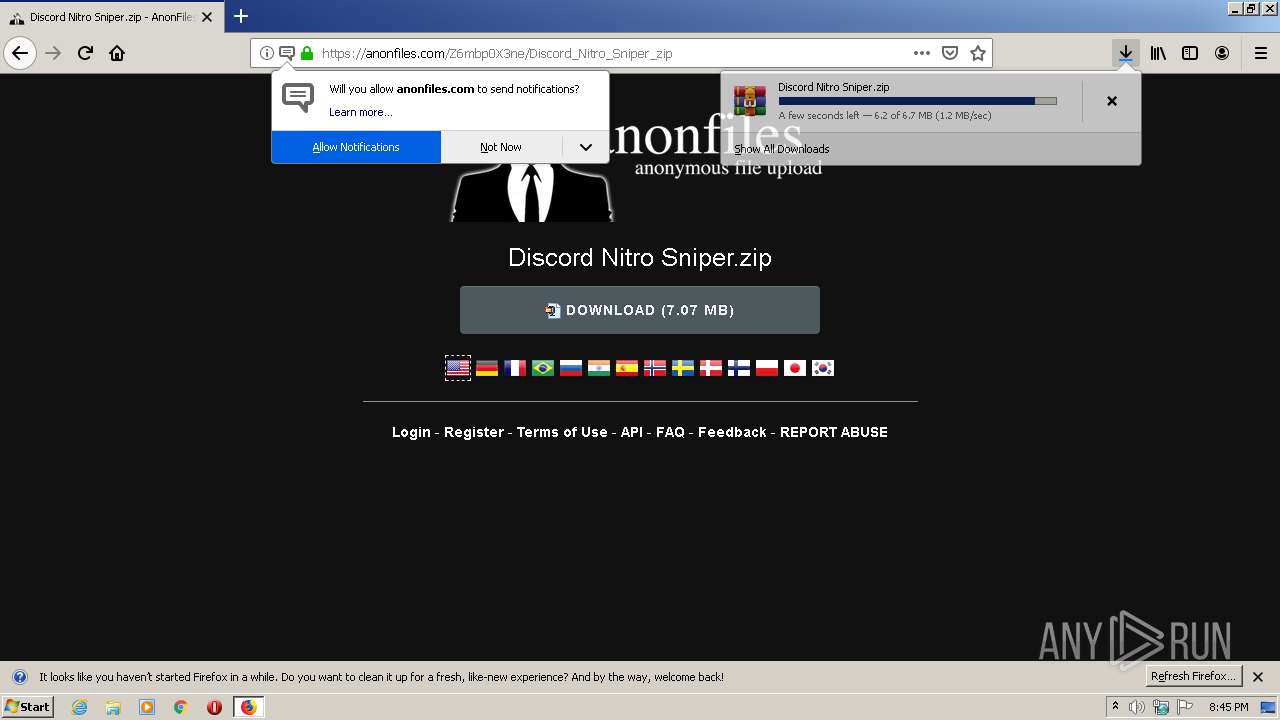
Task: Open the Windows Start menu
Action: (28, 707)
